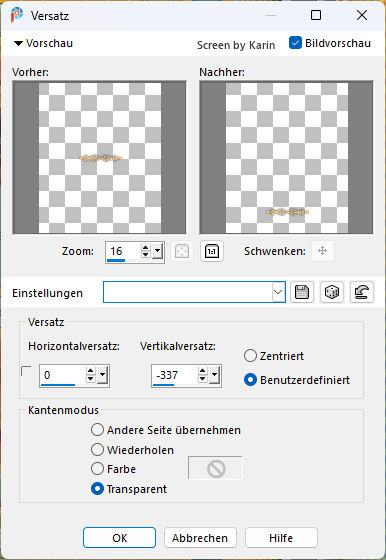
Task: Confirm with the OK button
Action: 119,538
